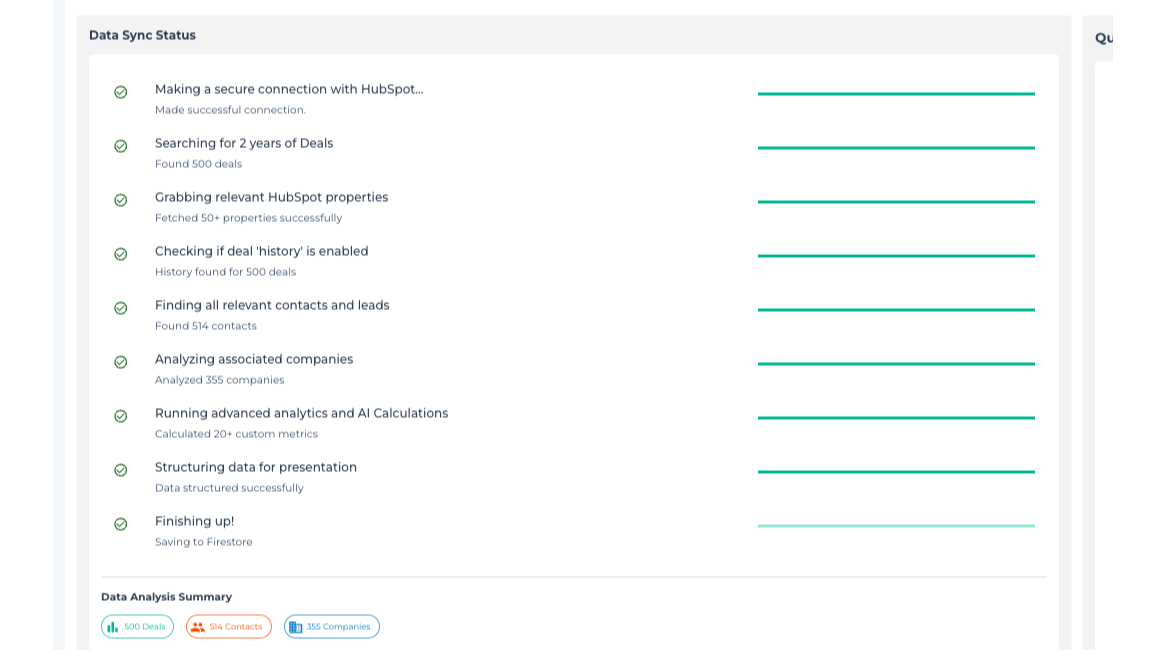1166x655 pixels.
Task: Click the checkmark beside 'Making a secure connection with HubSpot'
Action: pos(121,91)
